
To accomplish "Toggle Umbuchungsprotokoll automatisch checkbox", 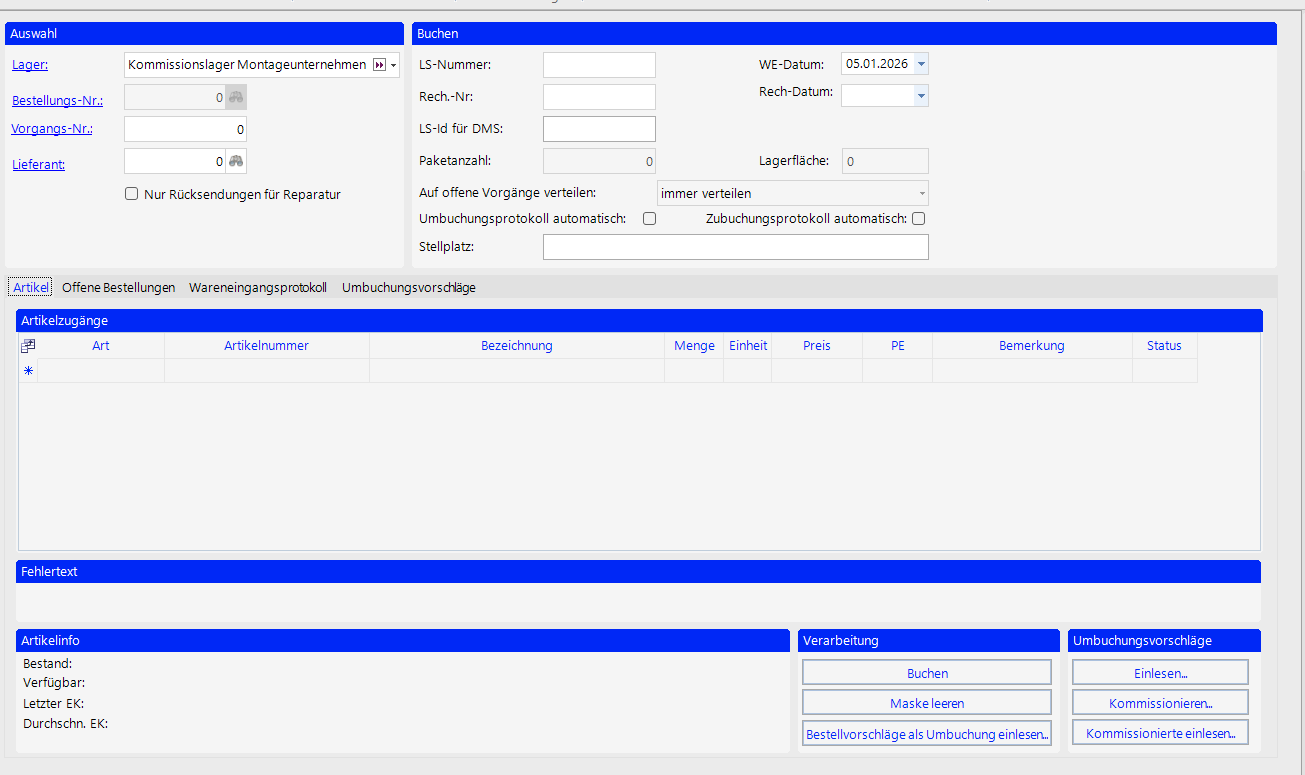I will tap(649, 219).
